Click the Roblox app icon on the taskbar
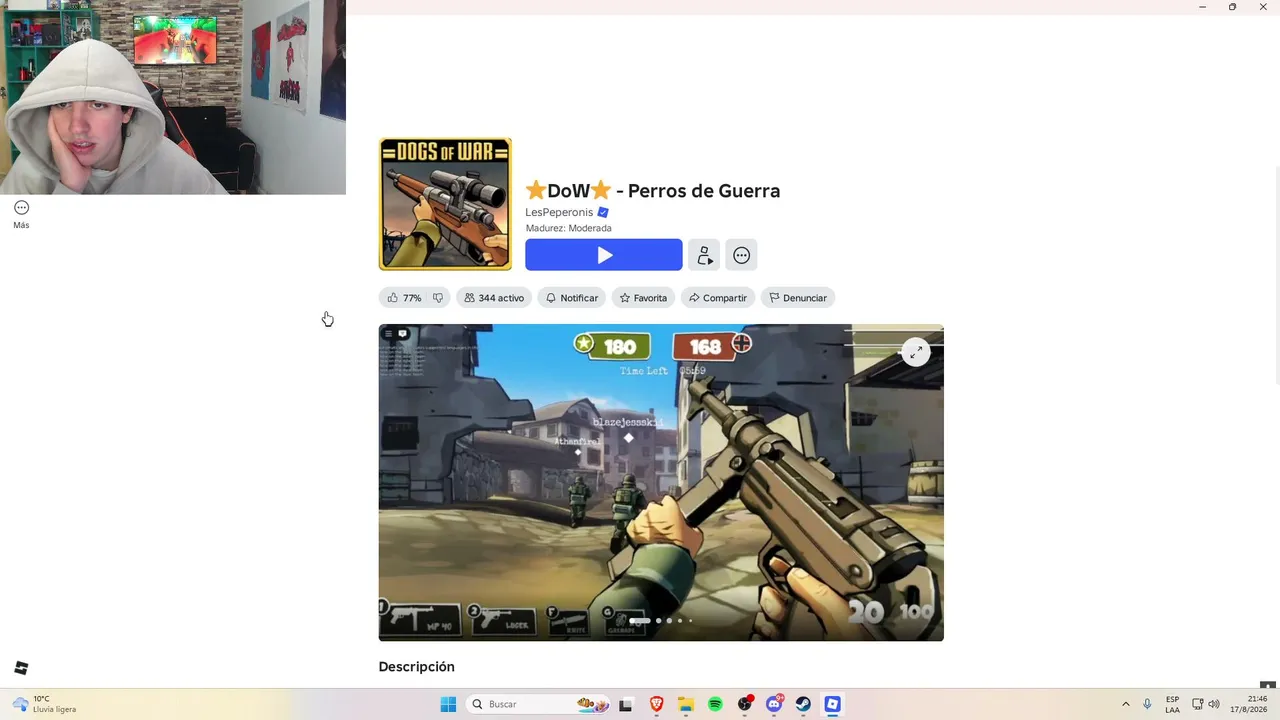Screen dimensions: 1280x720 coord(832,704)
